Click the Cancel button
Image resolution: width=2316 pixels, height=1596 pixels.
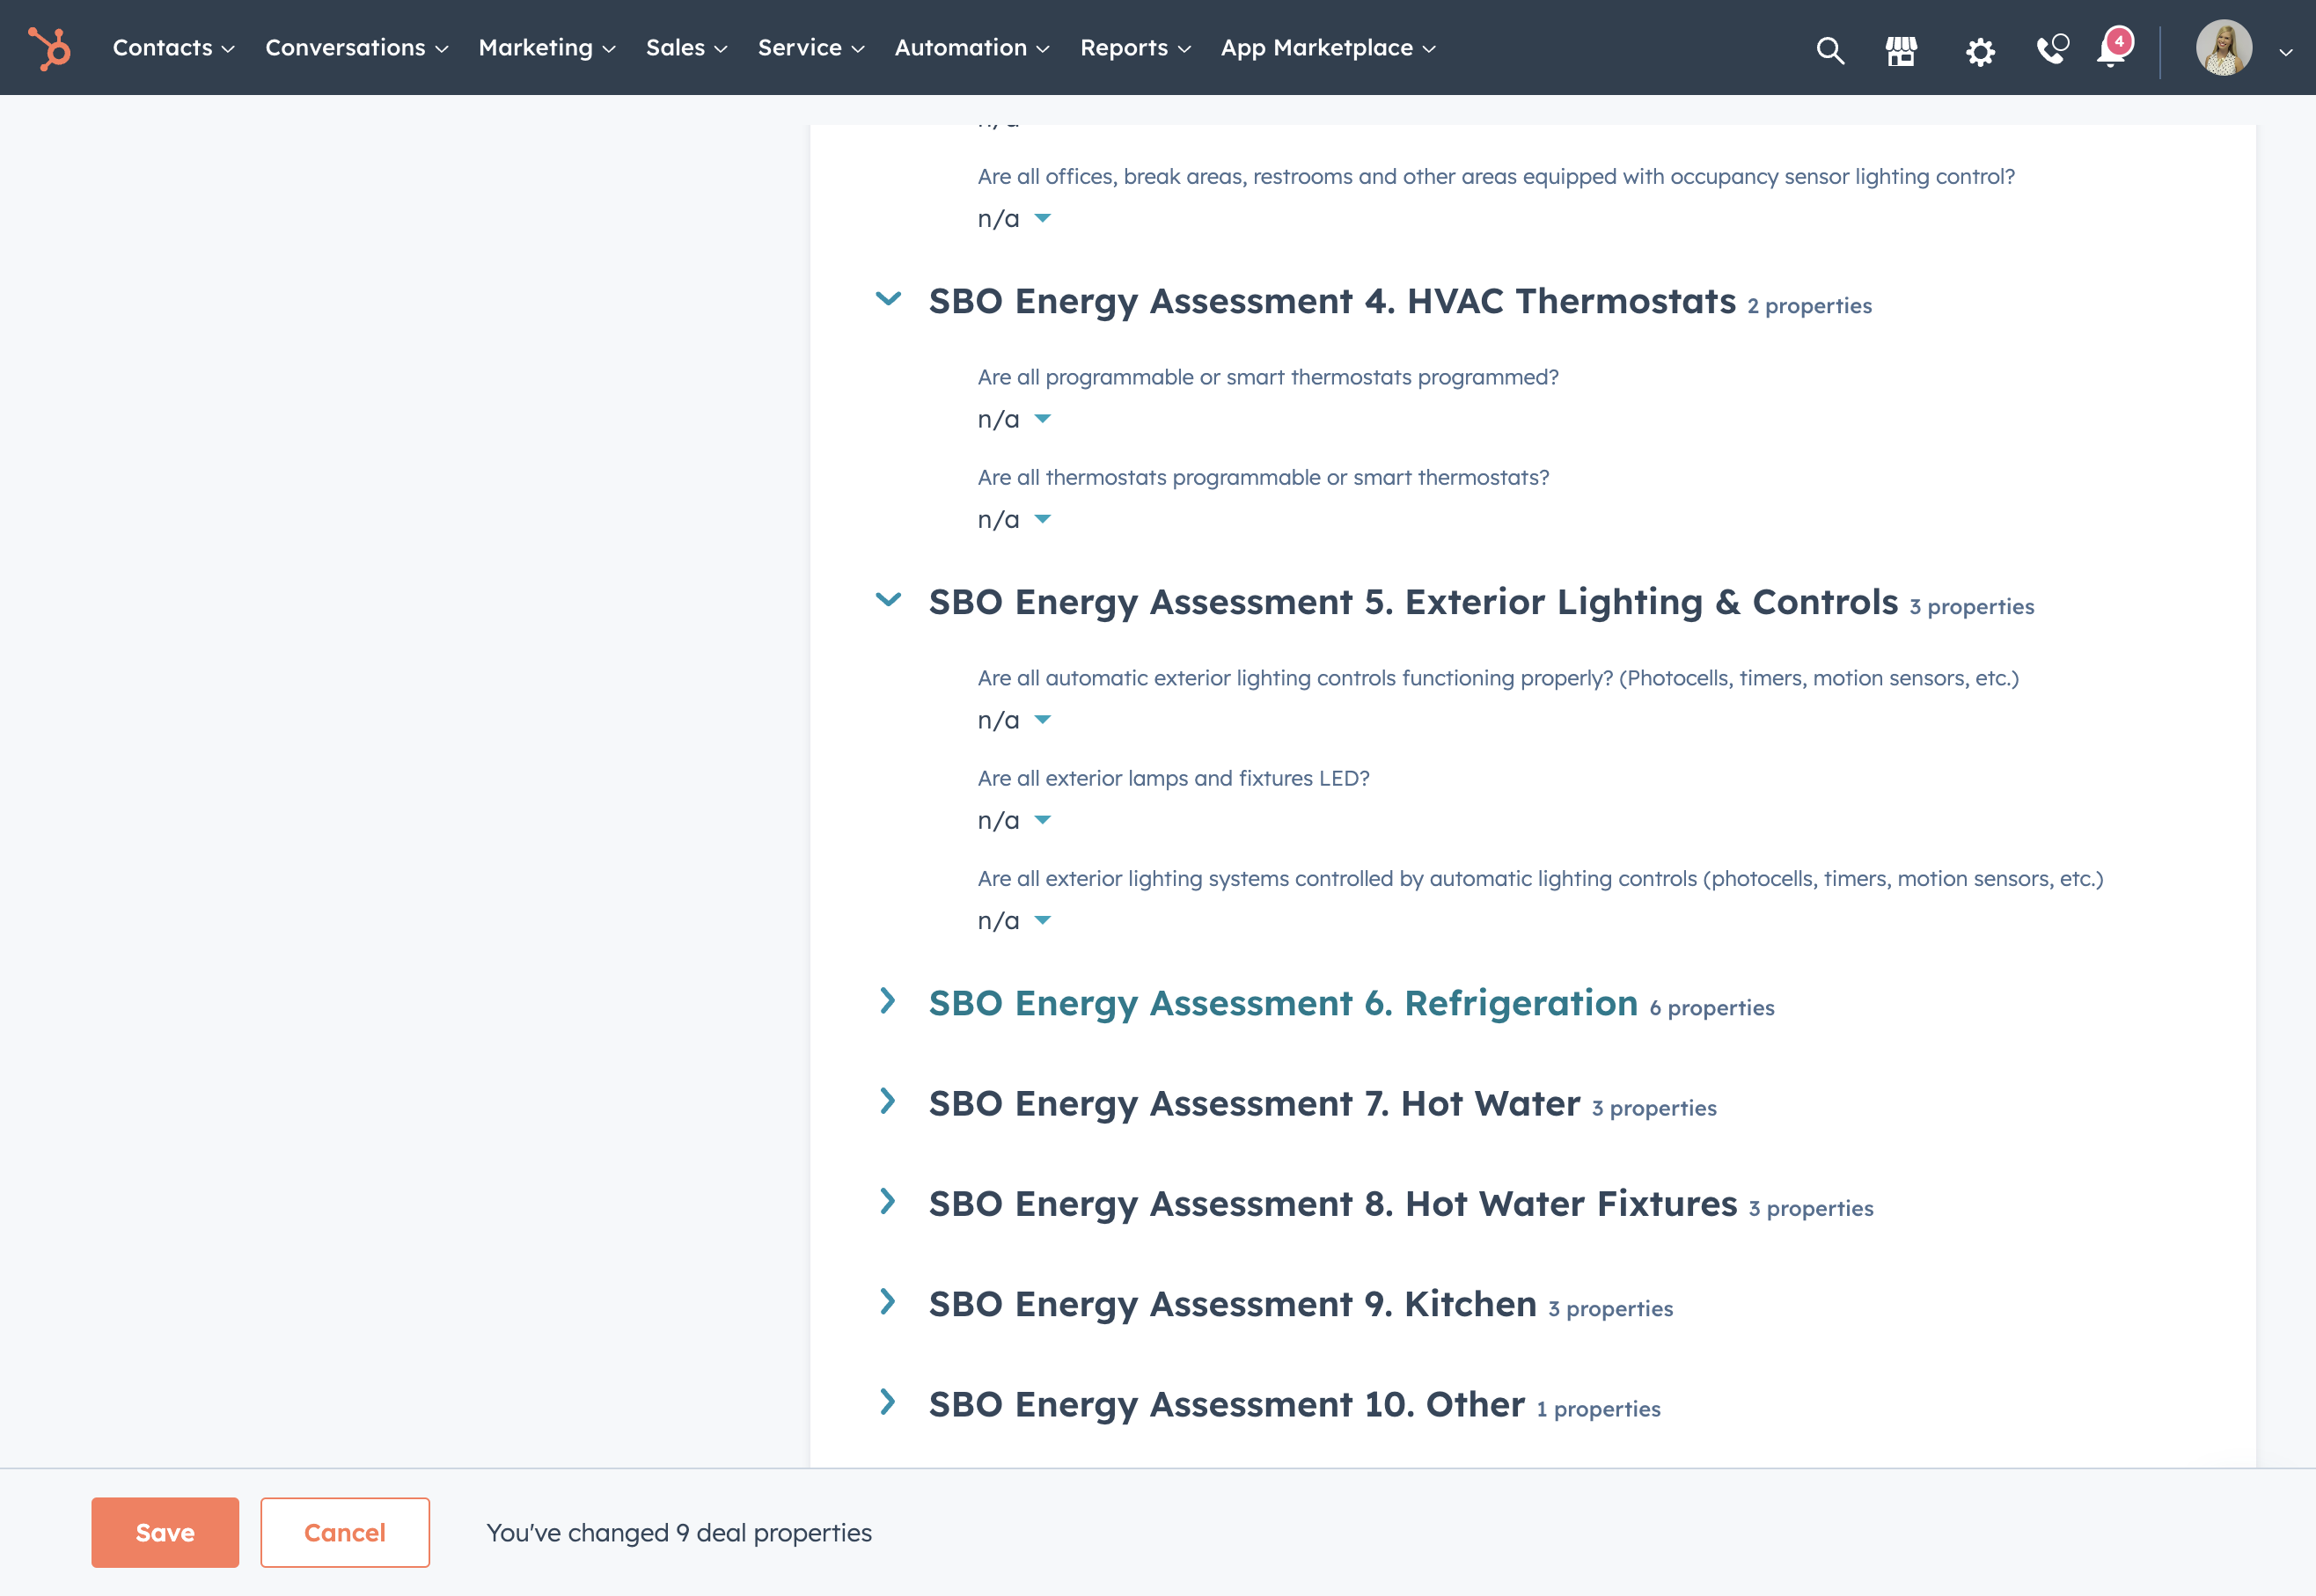coord(345,1532)
